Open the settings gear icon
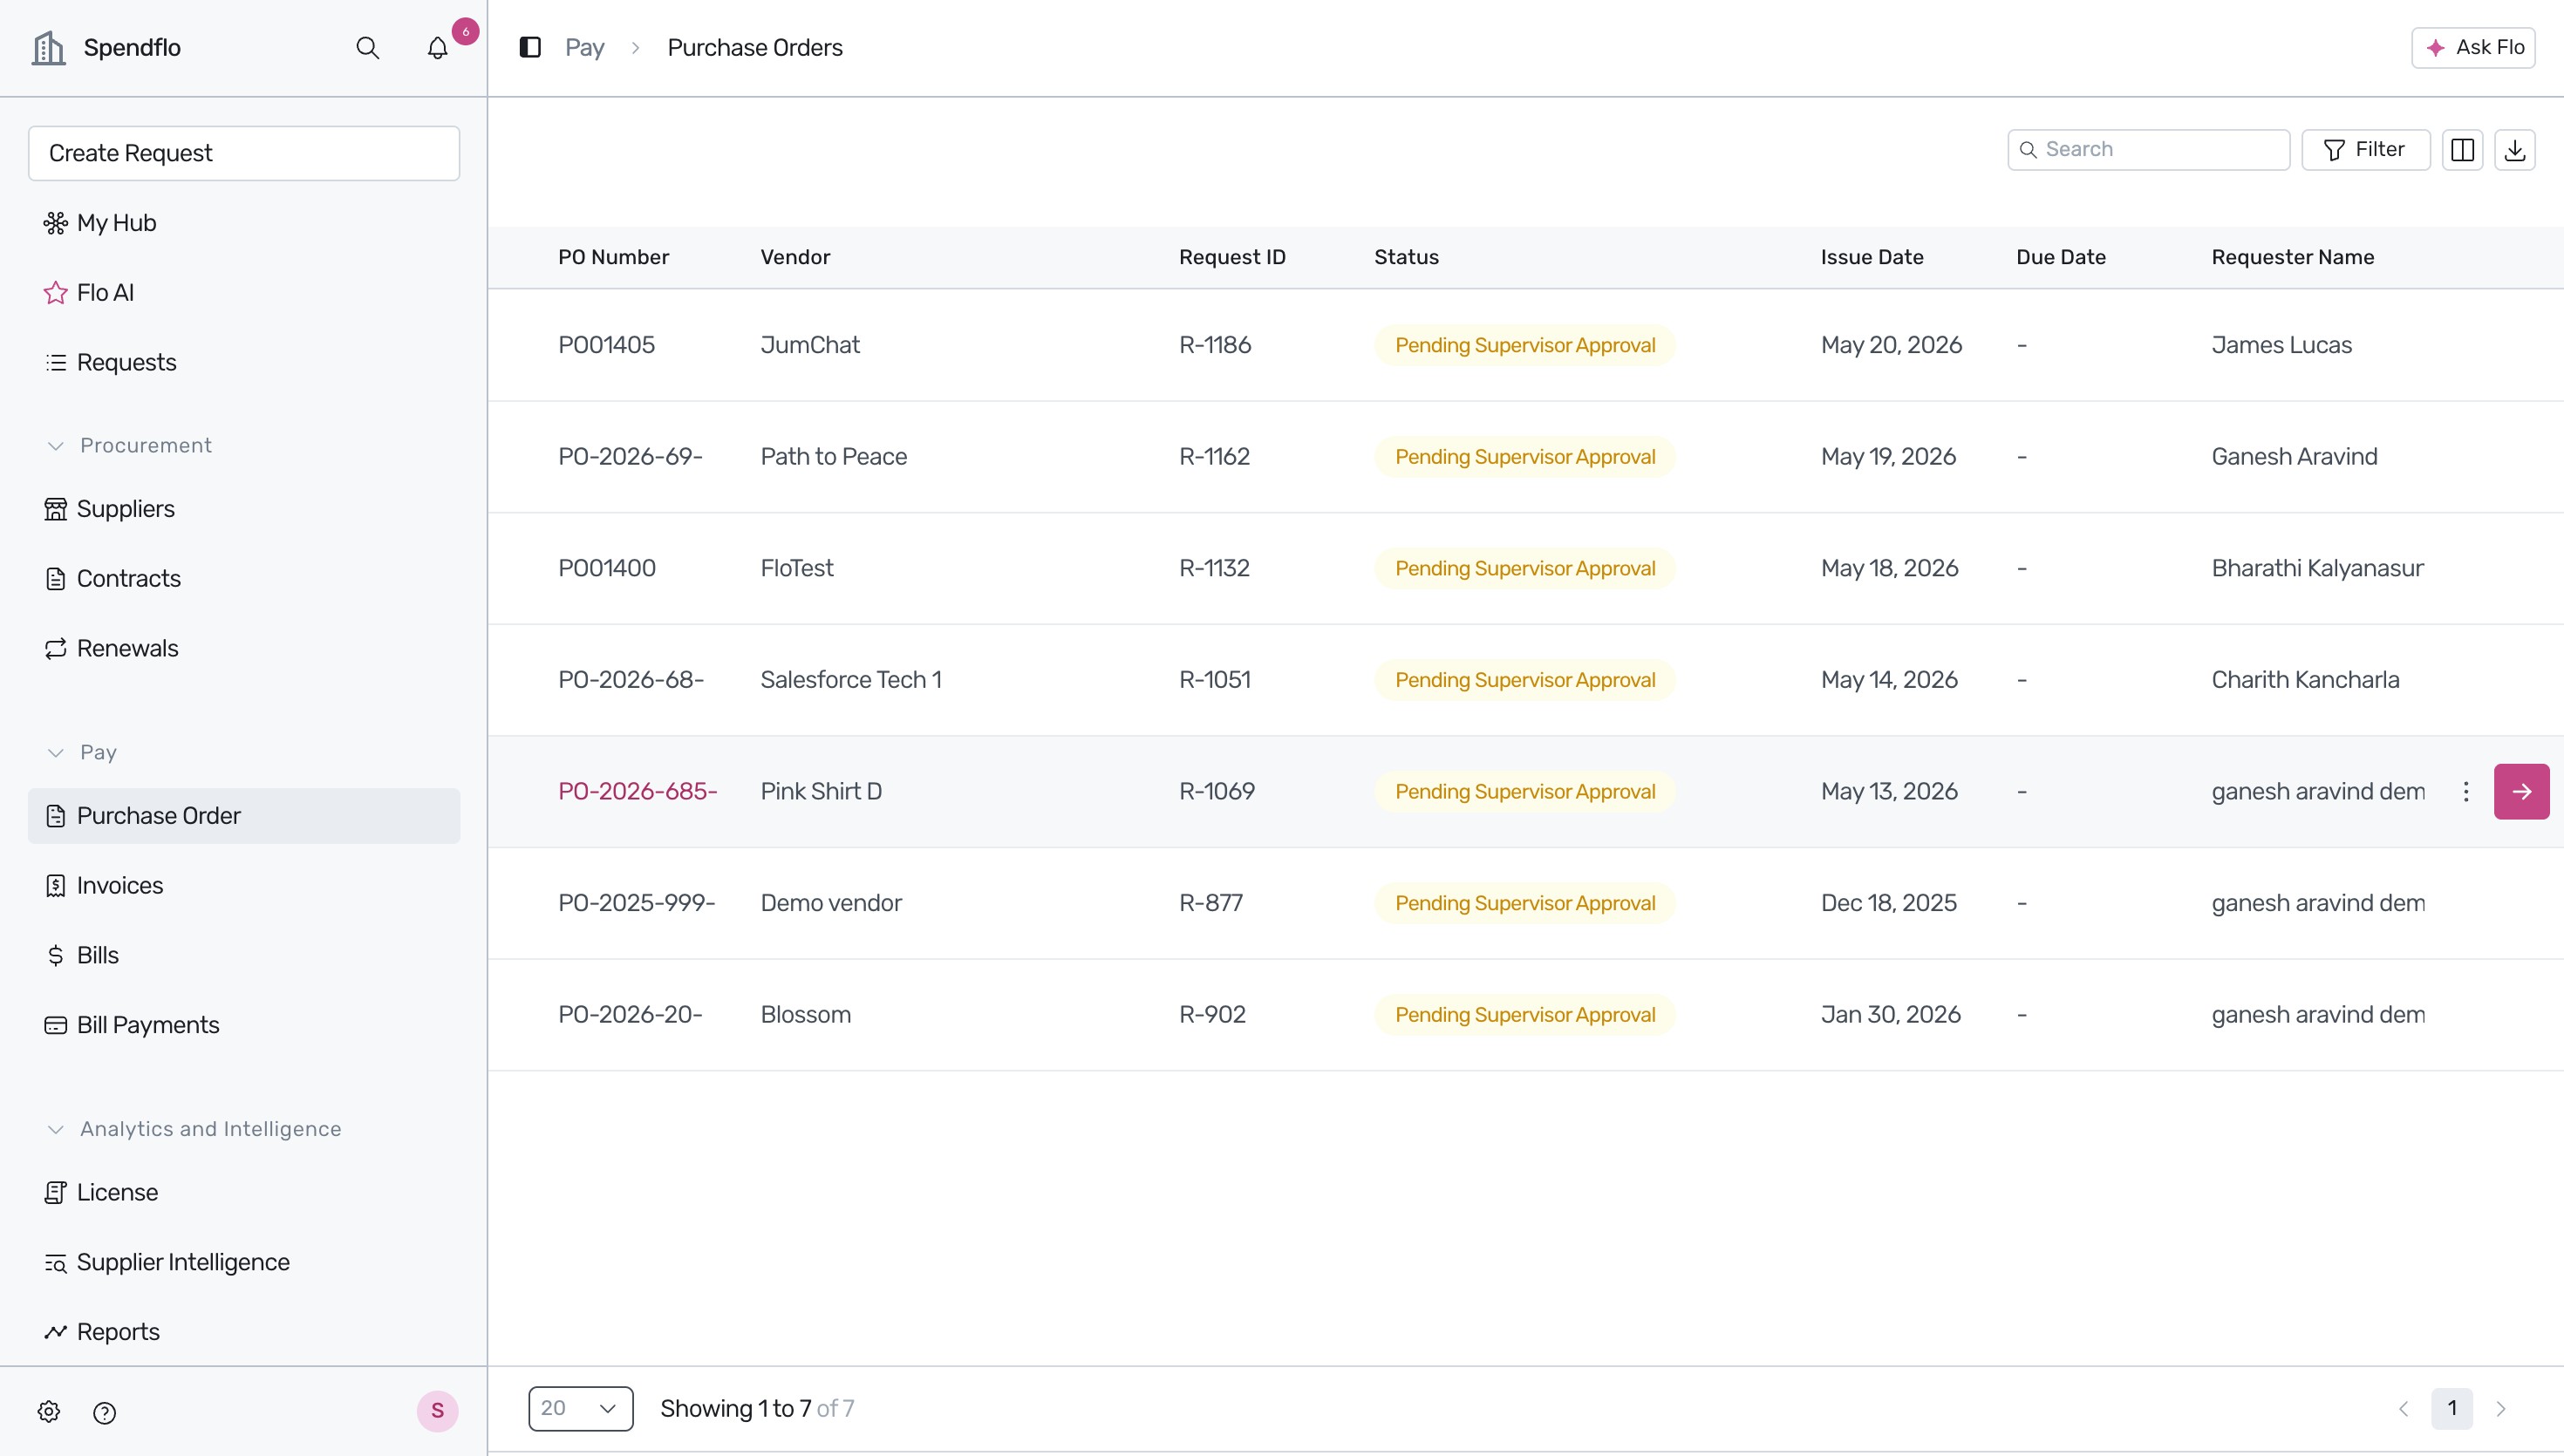The height and width of the screenshot is (1456, 2564). click(x=49, y=1412)
